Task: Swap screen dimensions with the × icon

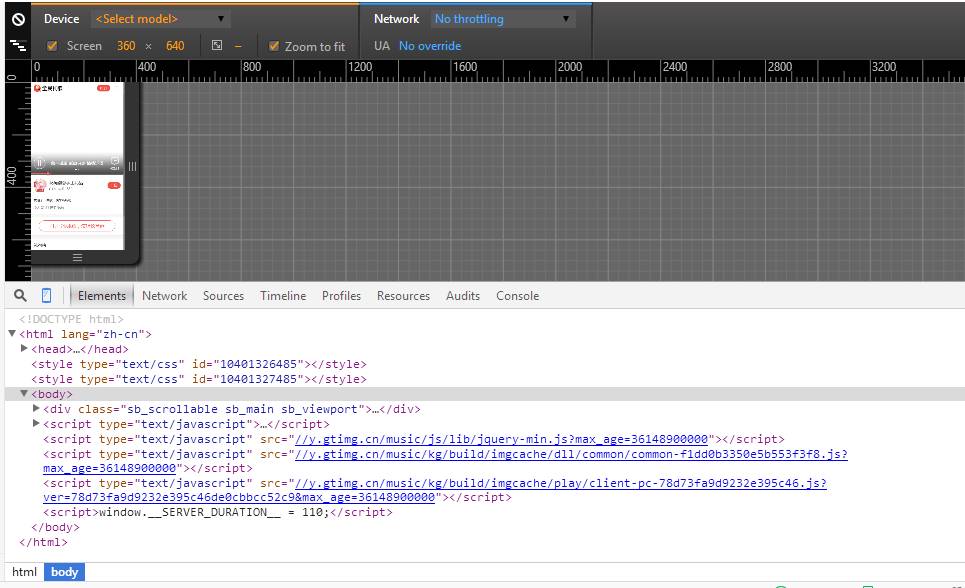Action: point(148,46)
